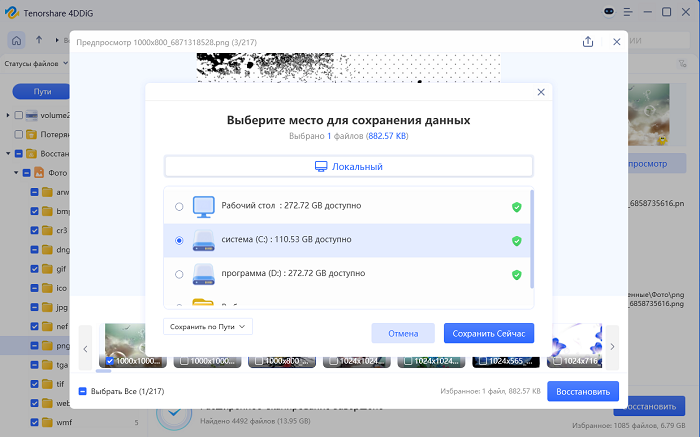This screenshot has width=700, height=437.
Task: Toggle the checkbox on the first 1000x1000 thumbnail
Action: pos(110,361)
